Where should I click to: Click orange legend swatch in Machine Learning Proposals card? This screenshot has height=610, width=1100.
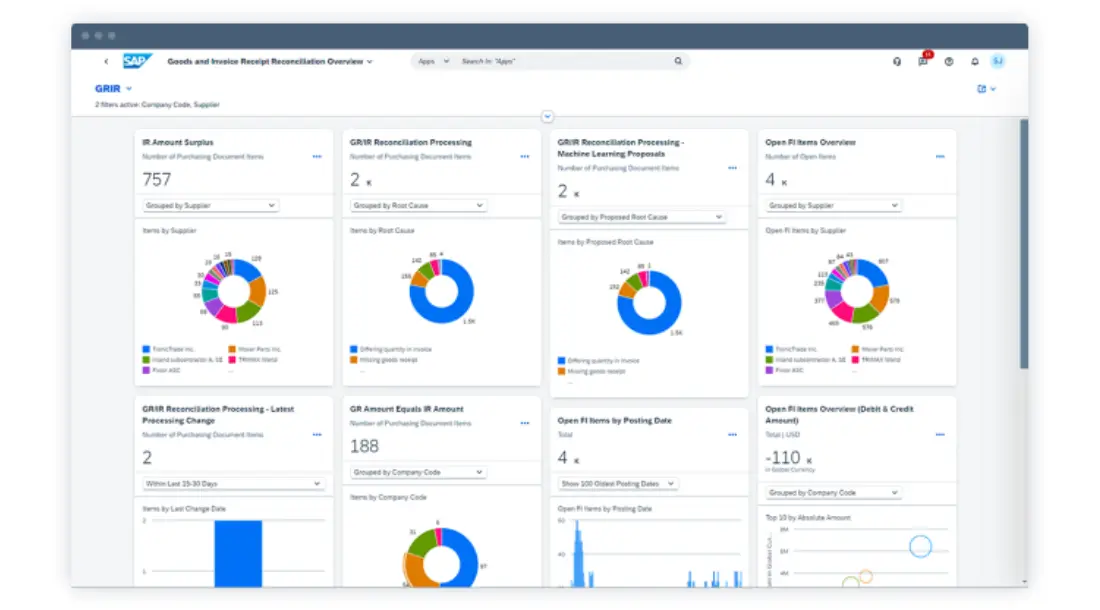[561, 372]
